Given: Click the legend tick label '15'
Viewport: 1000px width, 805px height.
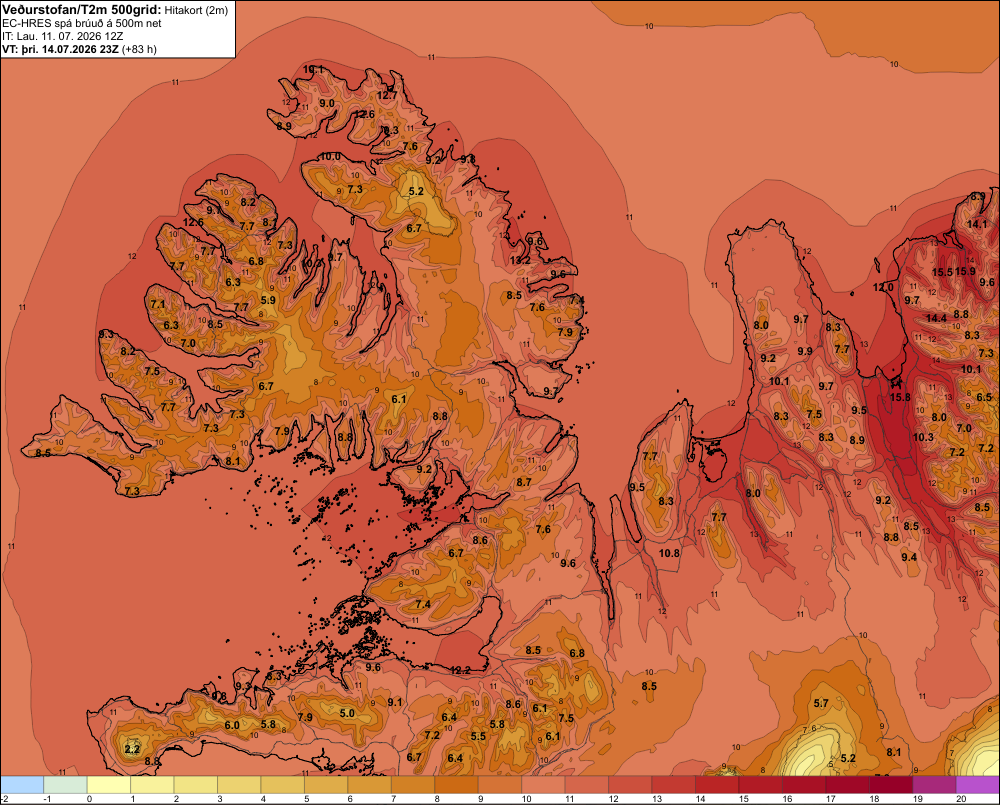Looking at the screenshot, I should coord(744,799).
